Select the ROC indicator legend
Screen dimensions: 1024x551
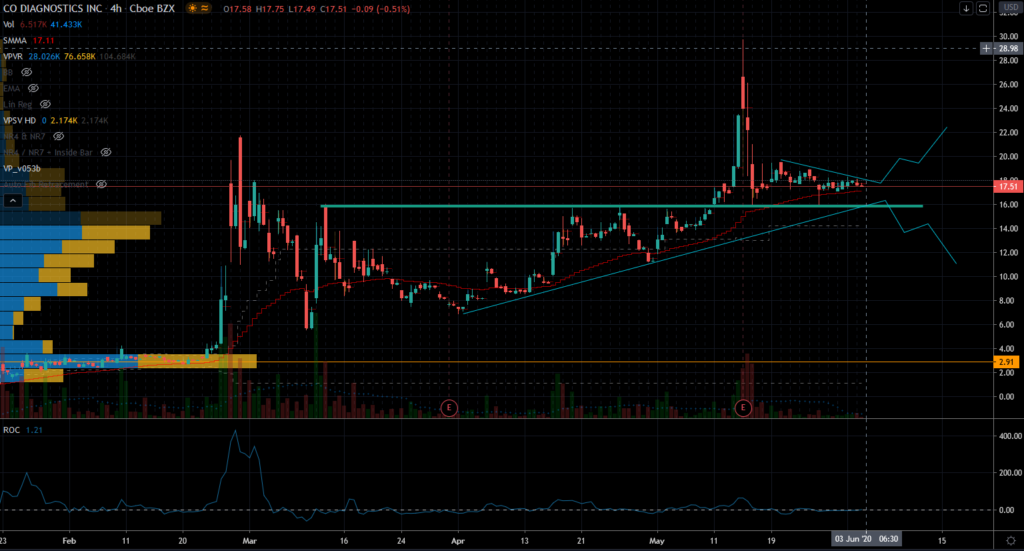point(12,430)
